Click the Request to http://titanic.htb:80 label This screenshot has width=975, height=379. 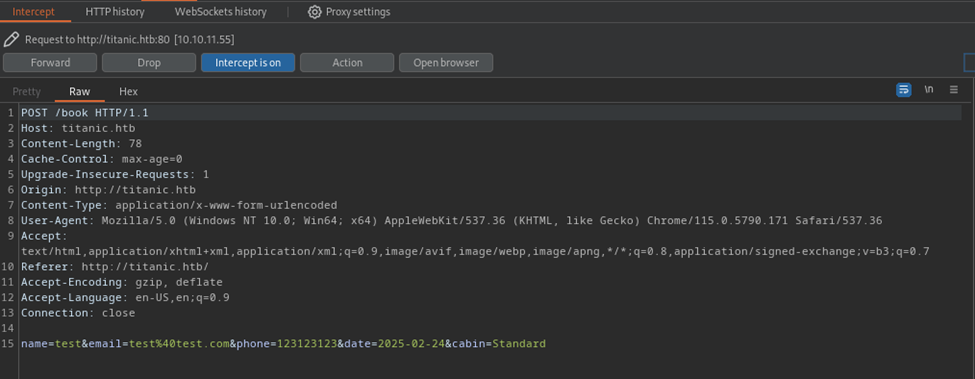97,40
